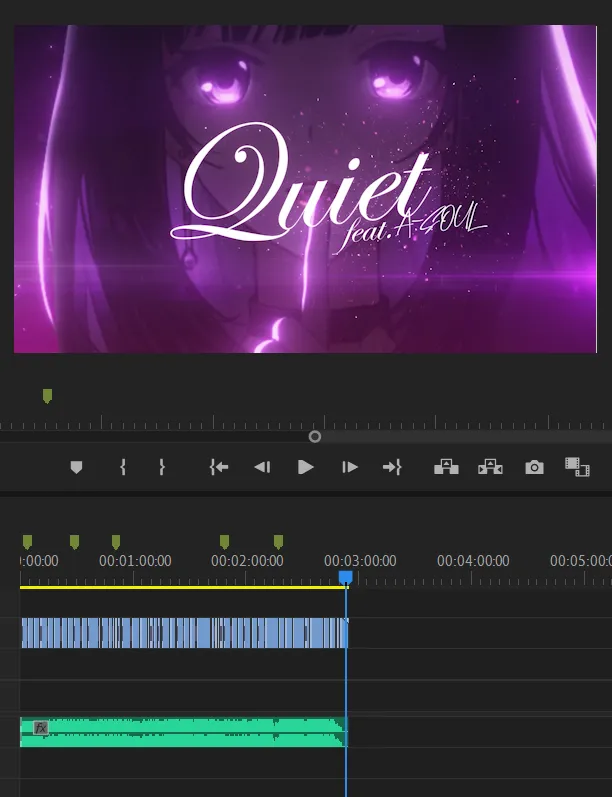
Task: Set Mark In point
Action: (123, 467)
